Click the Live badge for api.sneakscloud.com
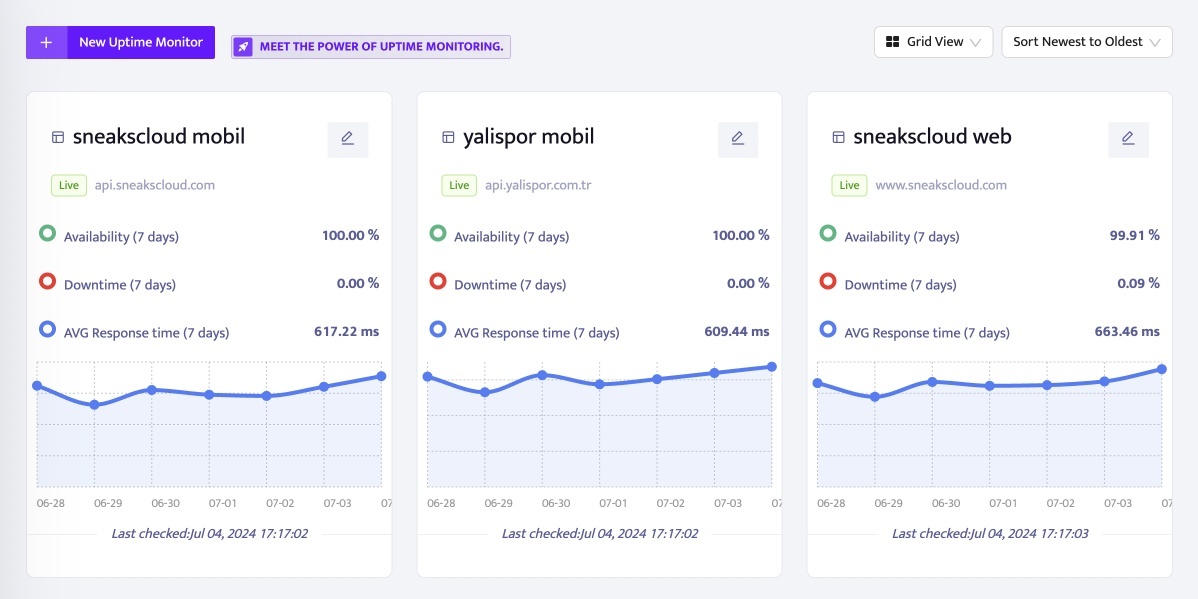Image resolution: width=1198 pixels, height=599 pixels. [x=69, y=186]
